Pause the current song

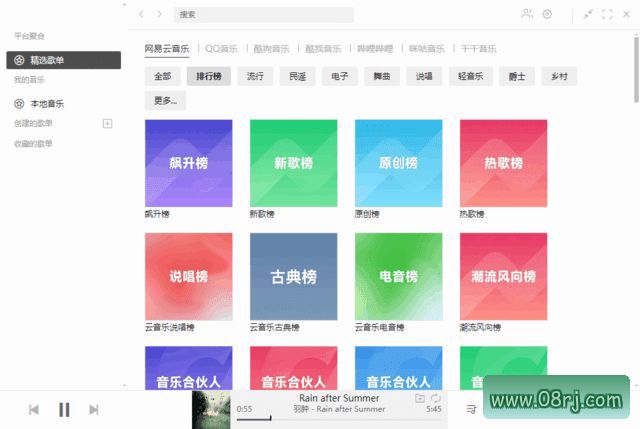pyautogui.click(x=64, y=409)
